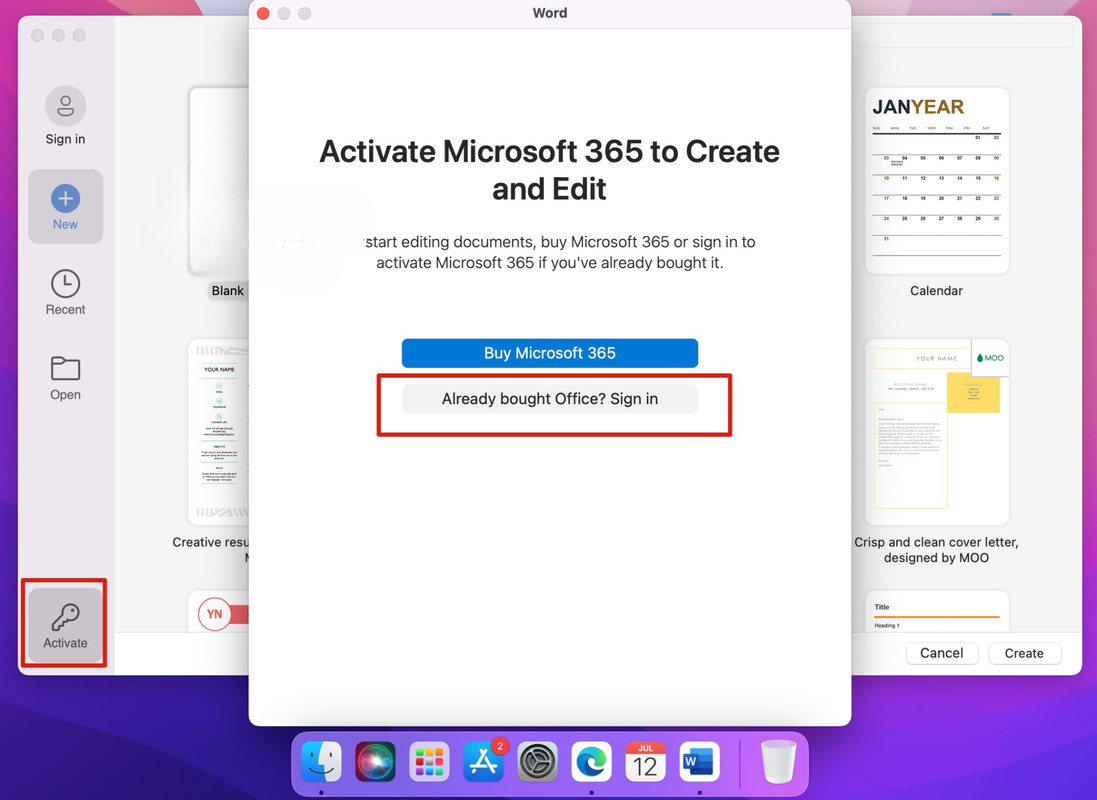Click Create in the template gallery
This screenshot has width=1097, height=800.
pos(1024,653)
